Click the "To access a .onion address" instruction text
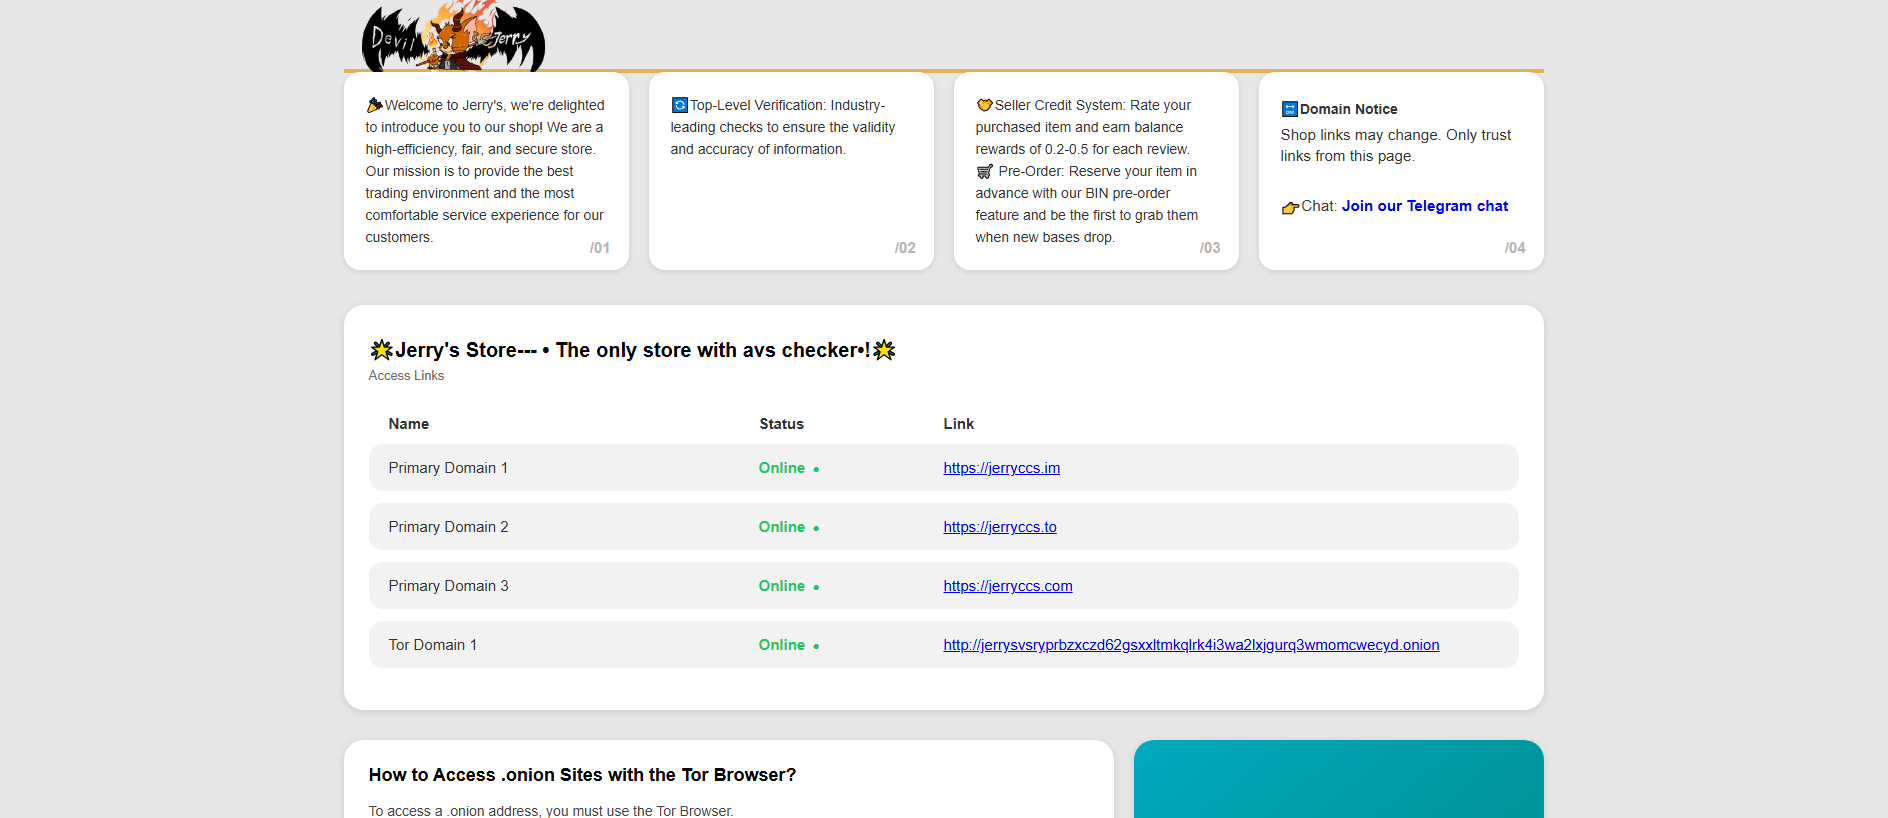This screenshot has height=818, width=1888. (551, 811)
